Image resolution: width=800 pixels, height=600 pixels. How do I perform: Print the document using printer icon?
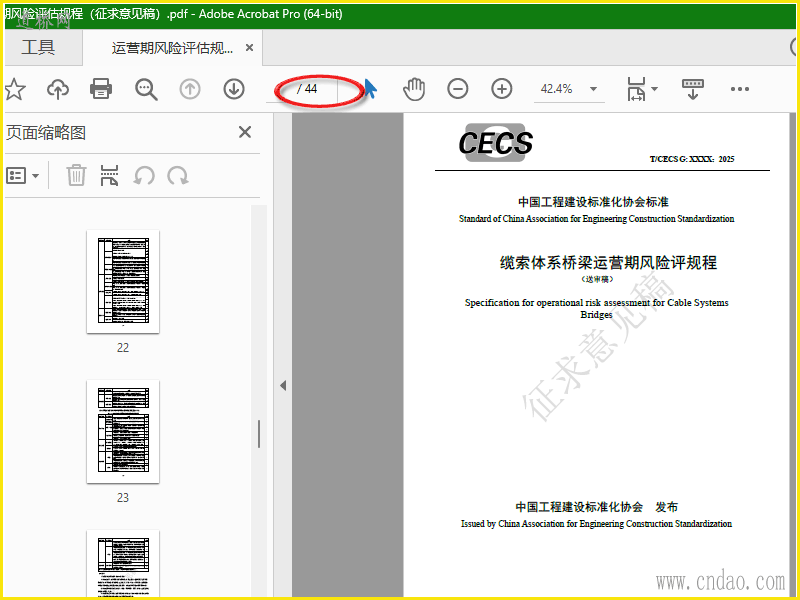(x=101, y=89)
